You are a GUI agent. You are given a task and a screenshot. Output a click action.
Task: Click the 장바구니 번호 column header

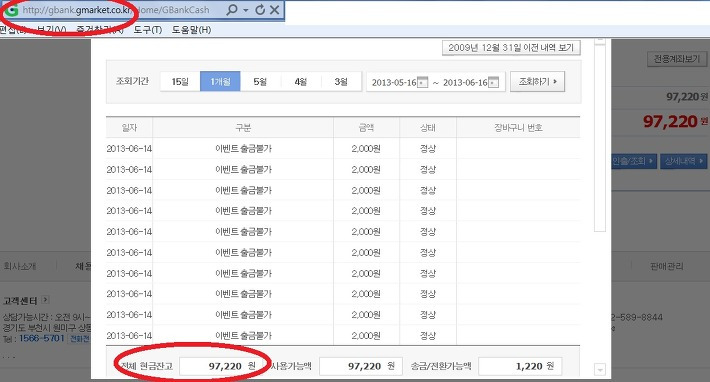click(518, 128)
